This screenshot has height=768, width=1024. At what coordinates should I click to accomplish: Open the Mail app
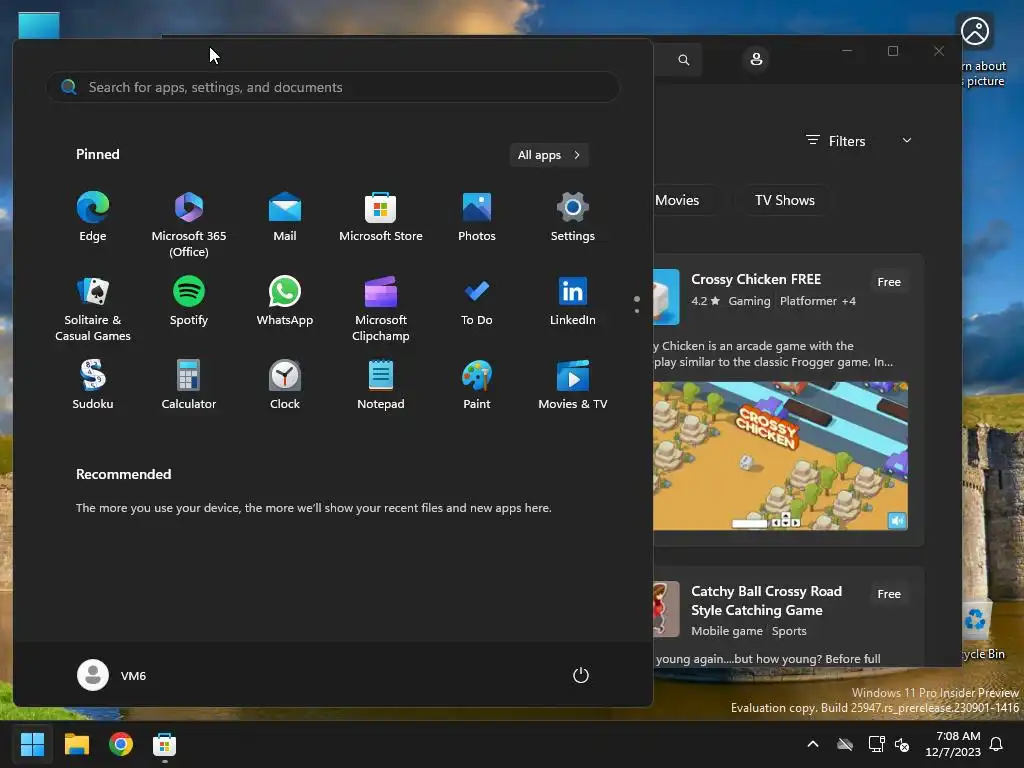[x=285, y=217]
